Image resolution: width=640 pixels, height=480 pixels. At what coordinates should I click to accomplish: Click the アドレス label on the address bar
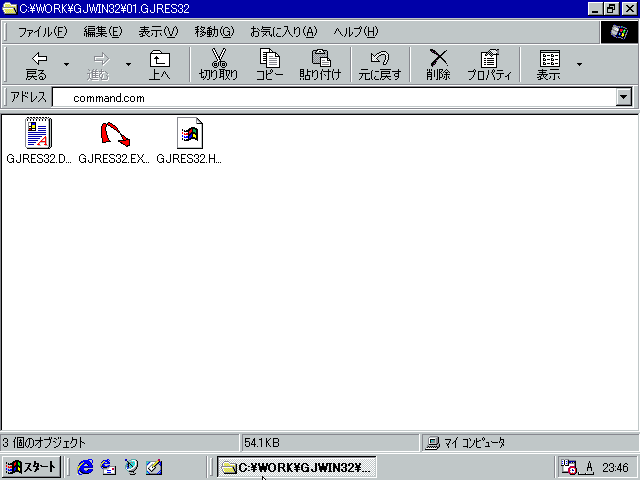[29, 97]
